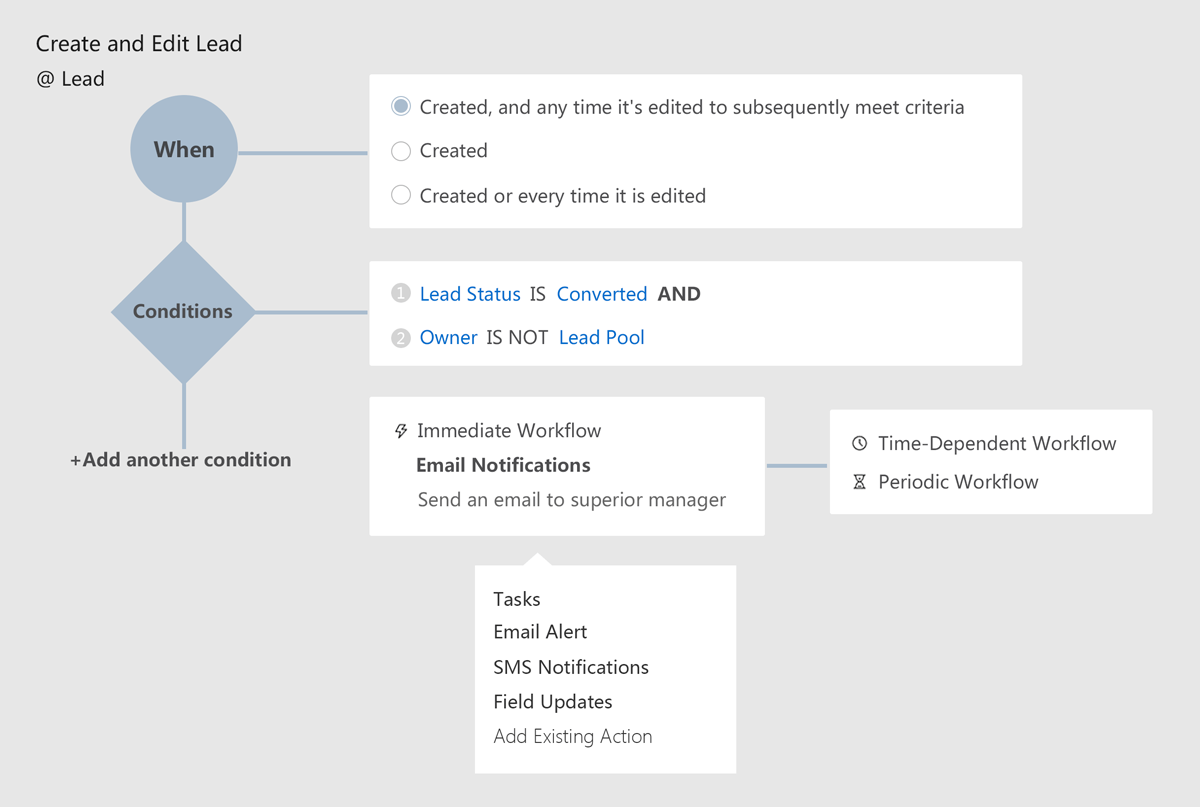Choose 'Created or every time it is edited'
Viewport: 1200px width, 807px height.
pyautogui.click(x=401, y=196)
